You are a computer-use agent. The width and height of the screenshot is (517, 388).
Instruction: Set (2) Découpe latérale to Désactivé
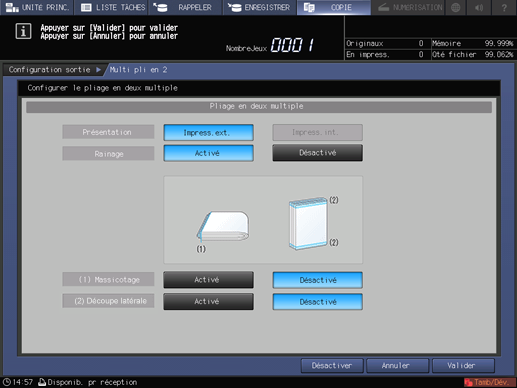[317, 302]
